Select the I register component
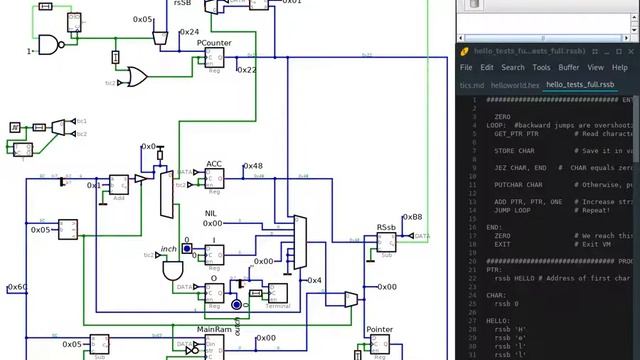Viewport: 640px width, 360px height. (214, 255)
